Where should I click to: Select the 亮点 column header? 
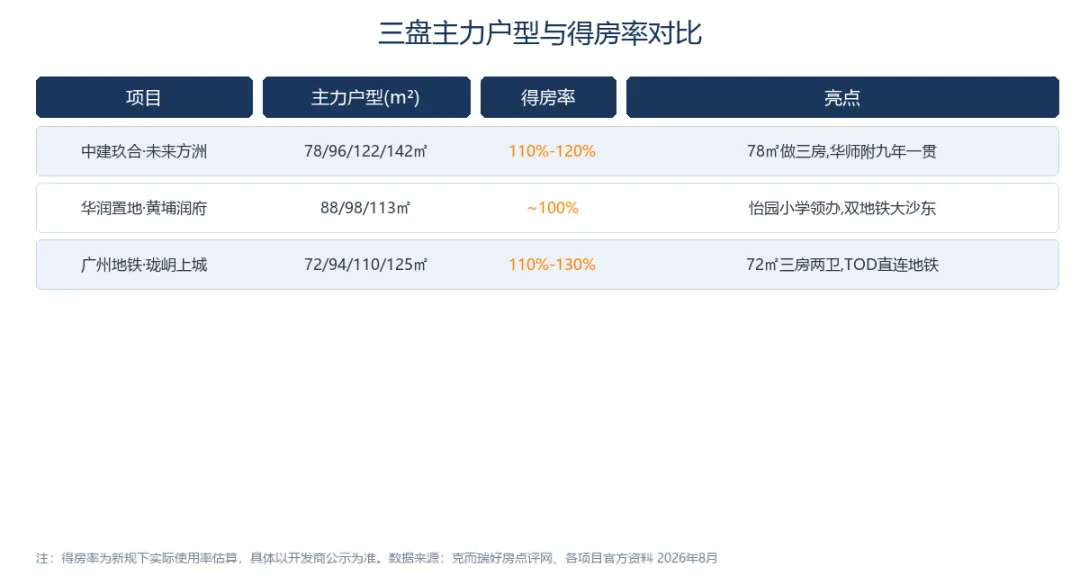[842, 97]
